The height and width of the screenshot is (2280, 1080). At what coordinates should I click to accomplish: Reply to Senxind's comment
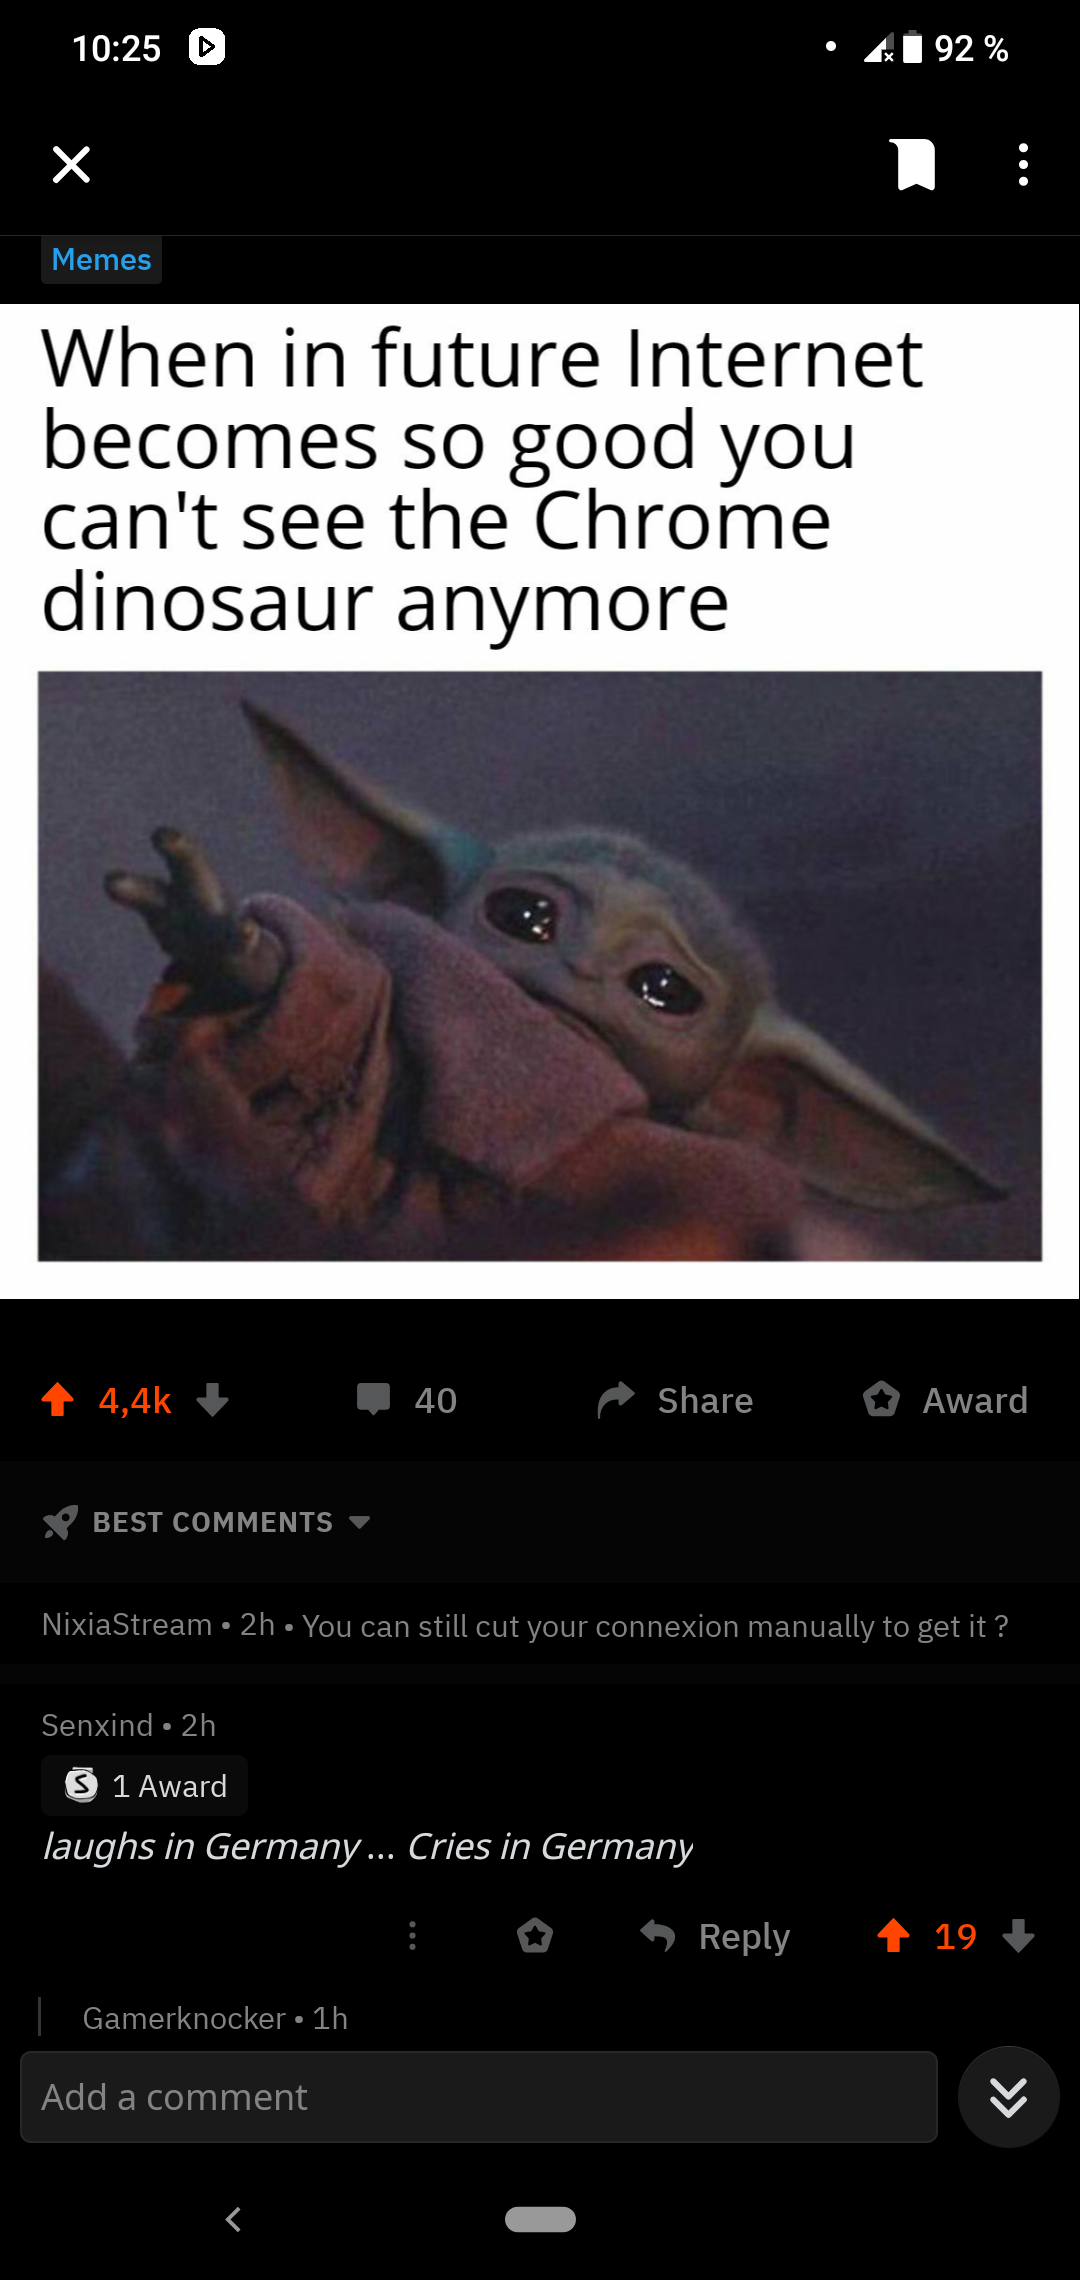pos(715,1936)
